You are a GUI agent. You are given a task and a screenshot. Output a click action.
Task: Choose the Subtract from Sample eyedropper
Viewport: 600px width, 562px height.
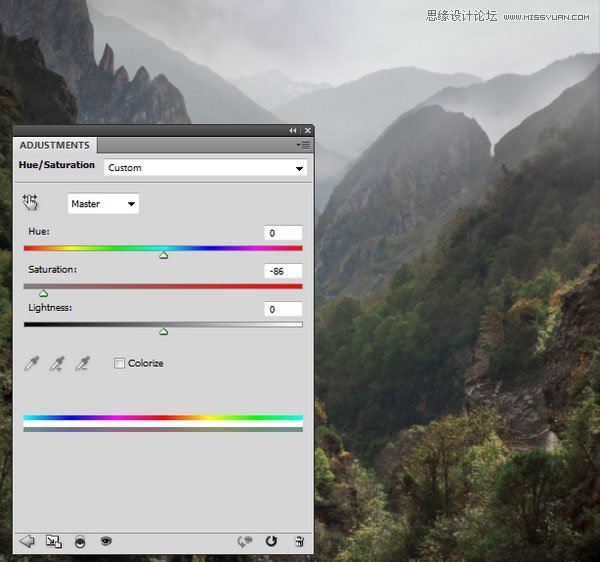82,363
